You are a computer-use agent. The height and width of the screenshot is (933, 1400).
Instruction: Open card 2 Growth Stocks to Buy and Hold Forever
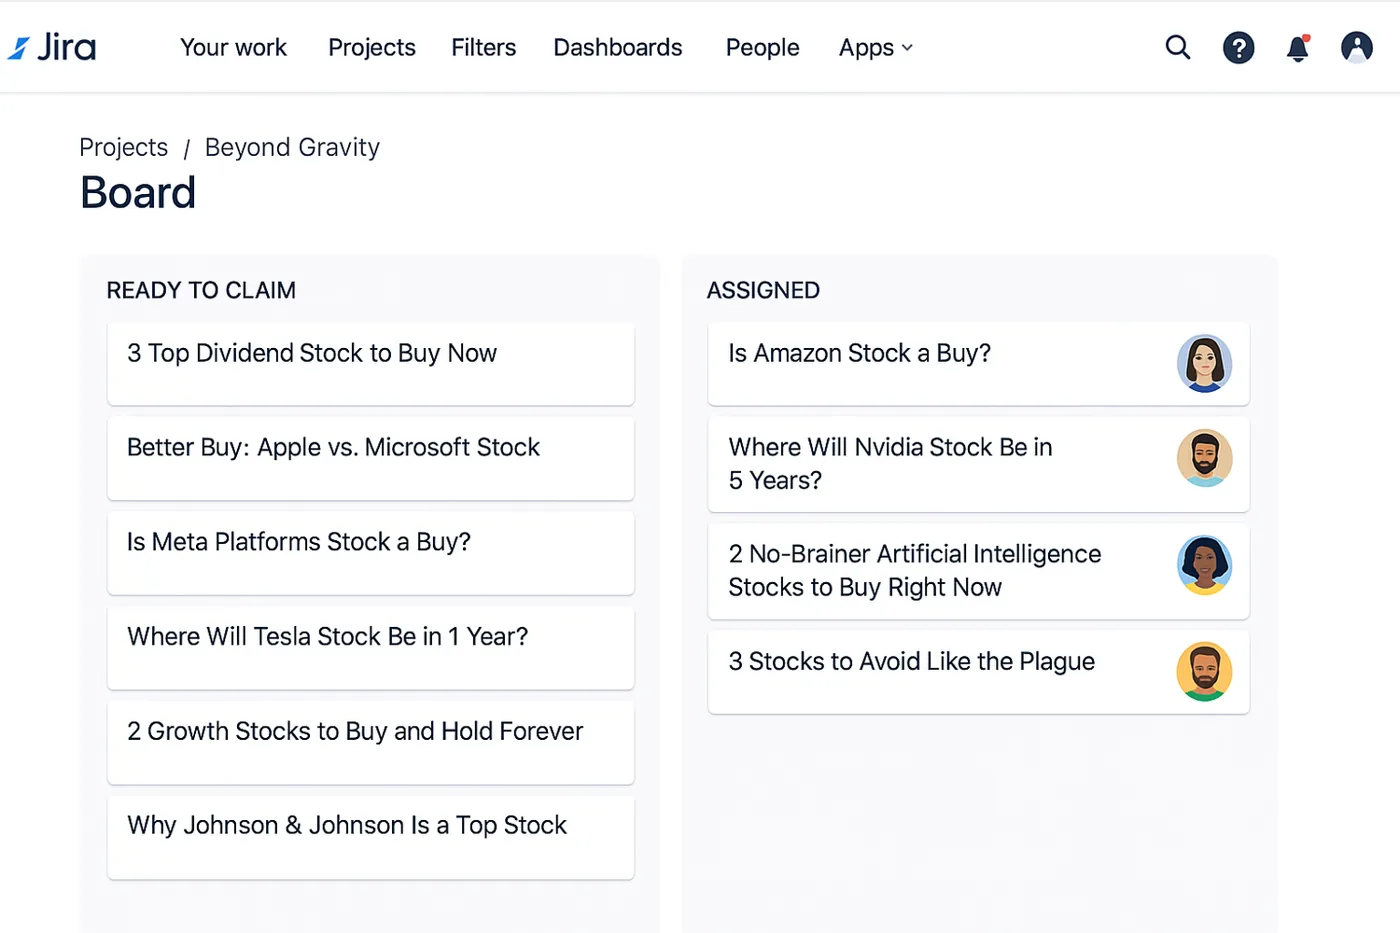[371, 743]
